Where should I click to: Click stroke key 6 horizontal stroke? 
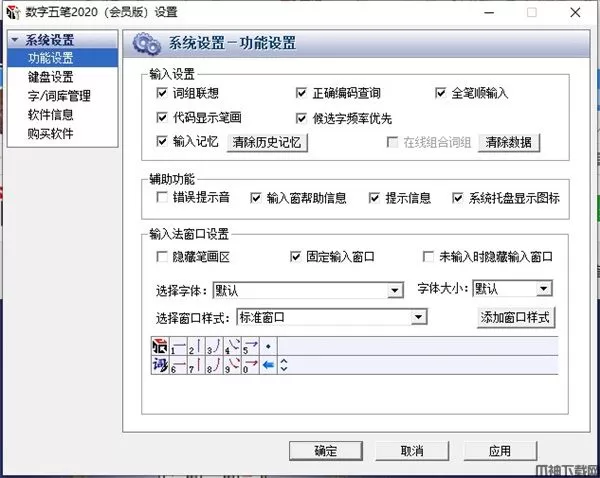click(178, 365)
